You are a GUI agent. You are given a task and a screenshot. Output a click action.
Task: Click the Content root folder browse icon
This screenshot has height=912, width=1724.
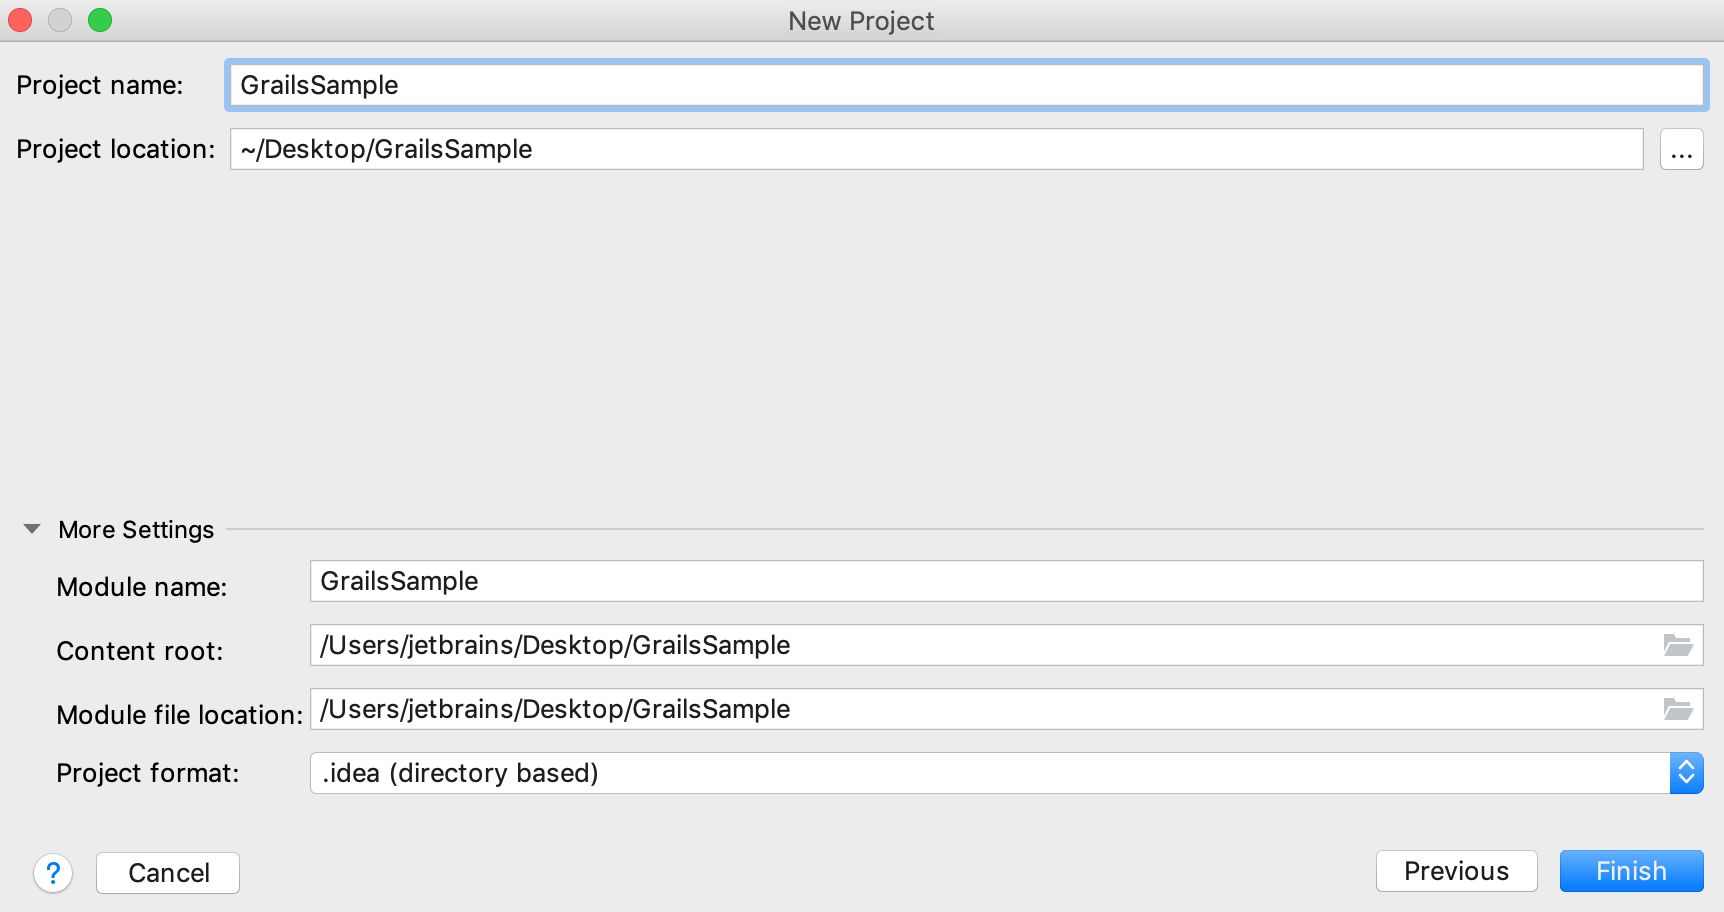[1677, 645]
